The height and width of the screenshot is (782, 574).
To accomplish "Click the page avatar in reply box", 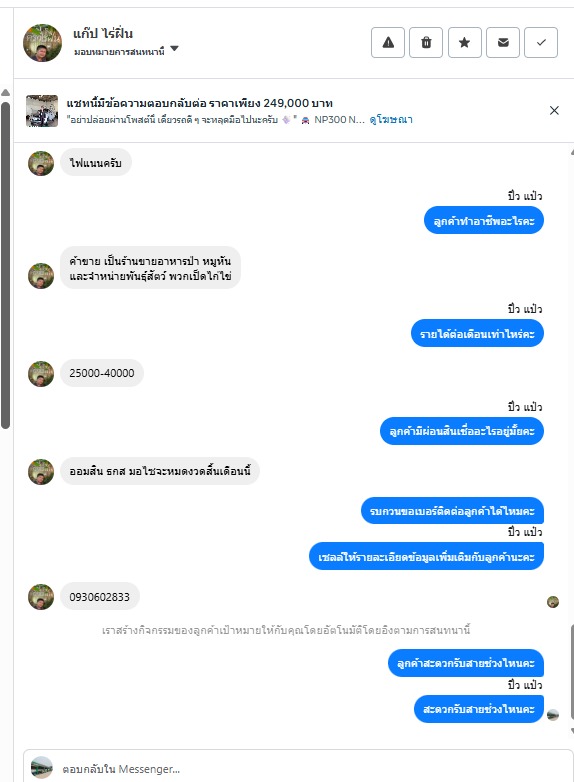I will tap(41, 768).
